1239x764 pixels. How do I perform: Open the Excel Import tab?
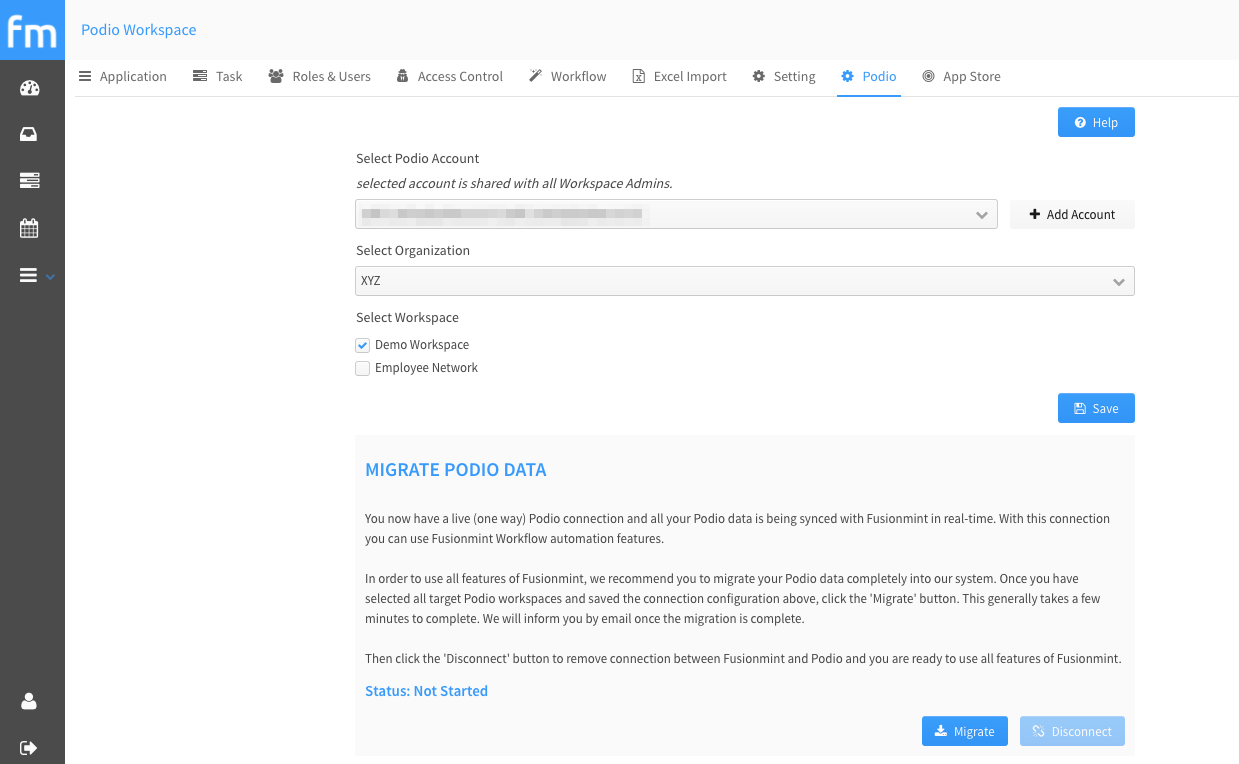(x=680, y=76)
